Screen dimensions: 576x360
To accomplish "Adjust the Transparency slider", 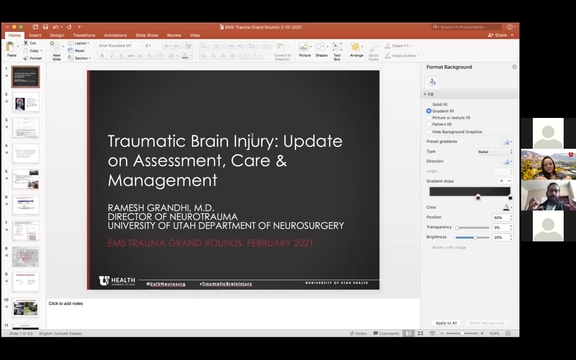I will point(473,227).
